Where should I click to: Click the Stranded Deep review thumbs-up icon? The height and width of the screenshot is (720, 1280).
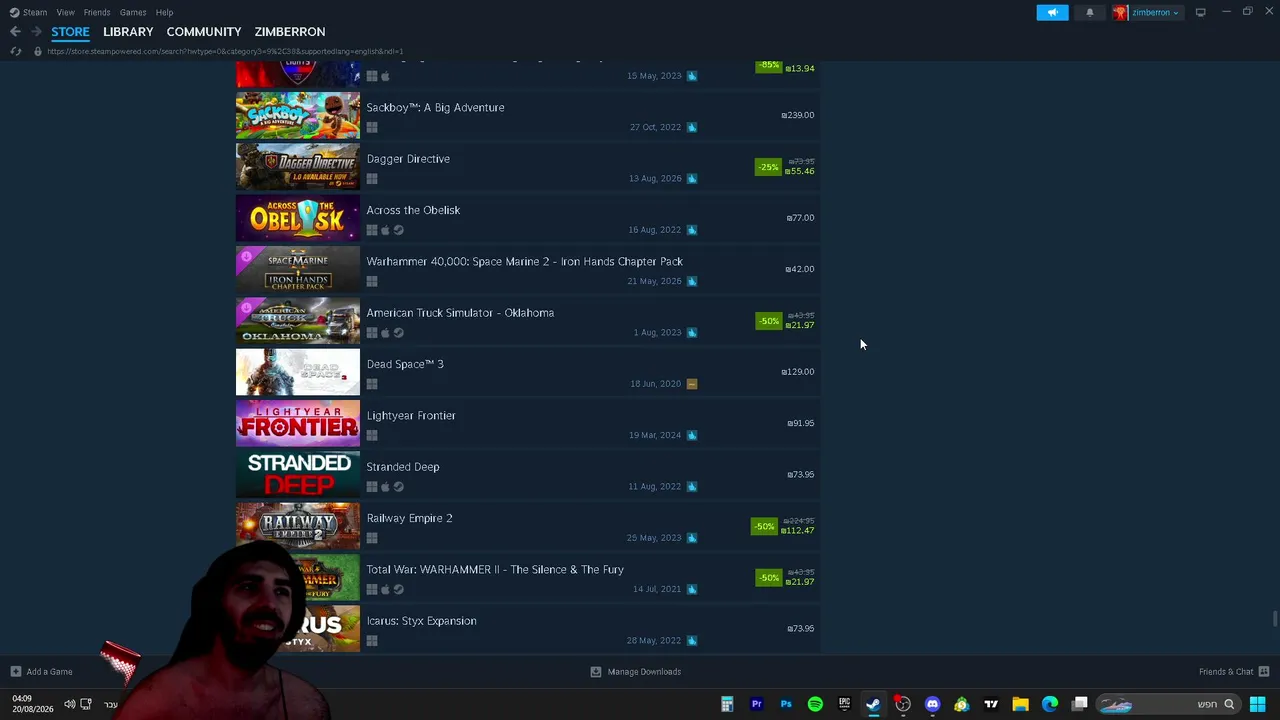(692, 487)
